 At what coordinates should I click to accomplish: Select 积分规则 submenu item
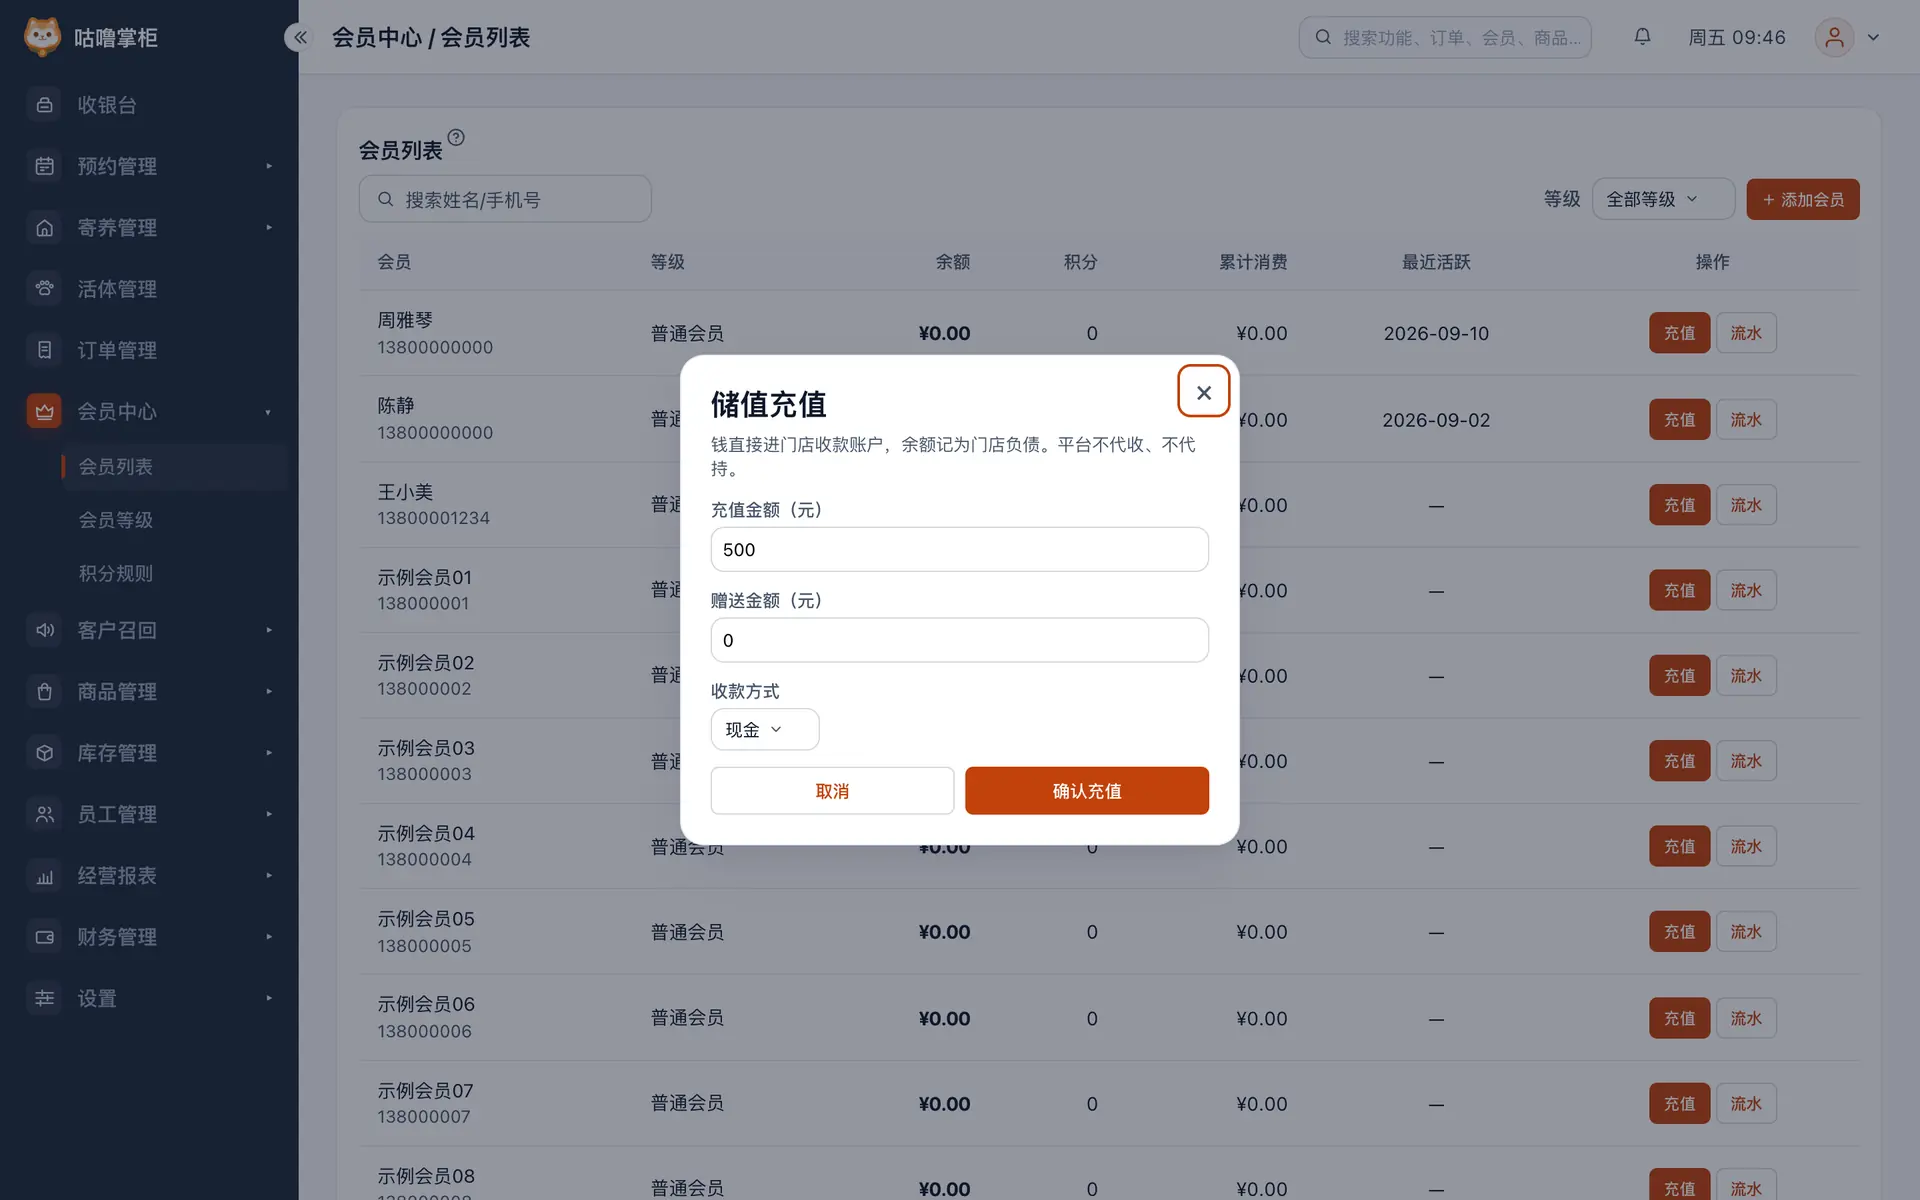pyautogui.click(x=115, y=574)
